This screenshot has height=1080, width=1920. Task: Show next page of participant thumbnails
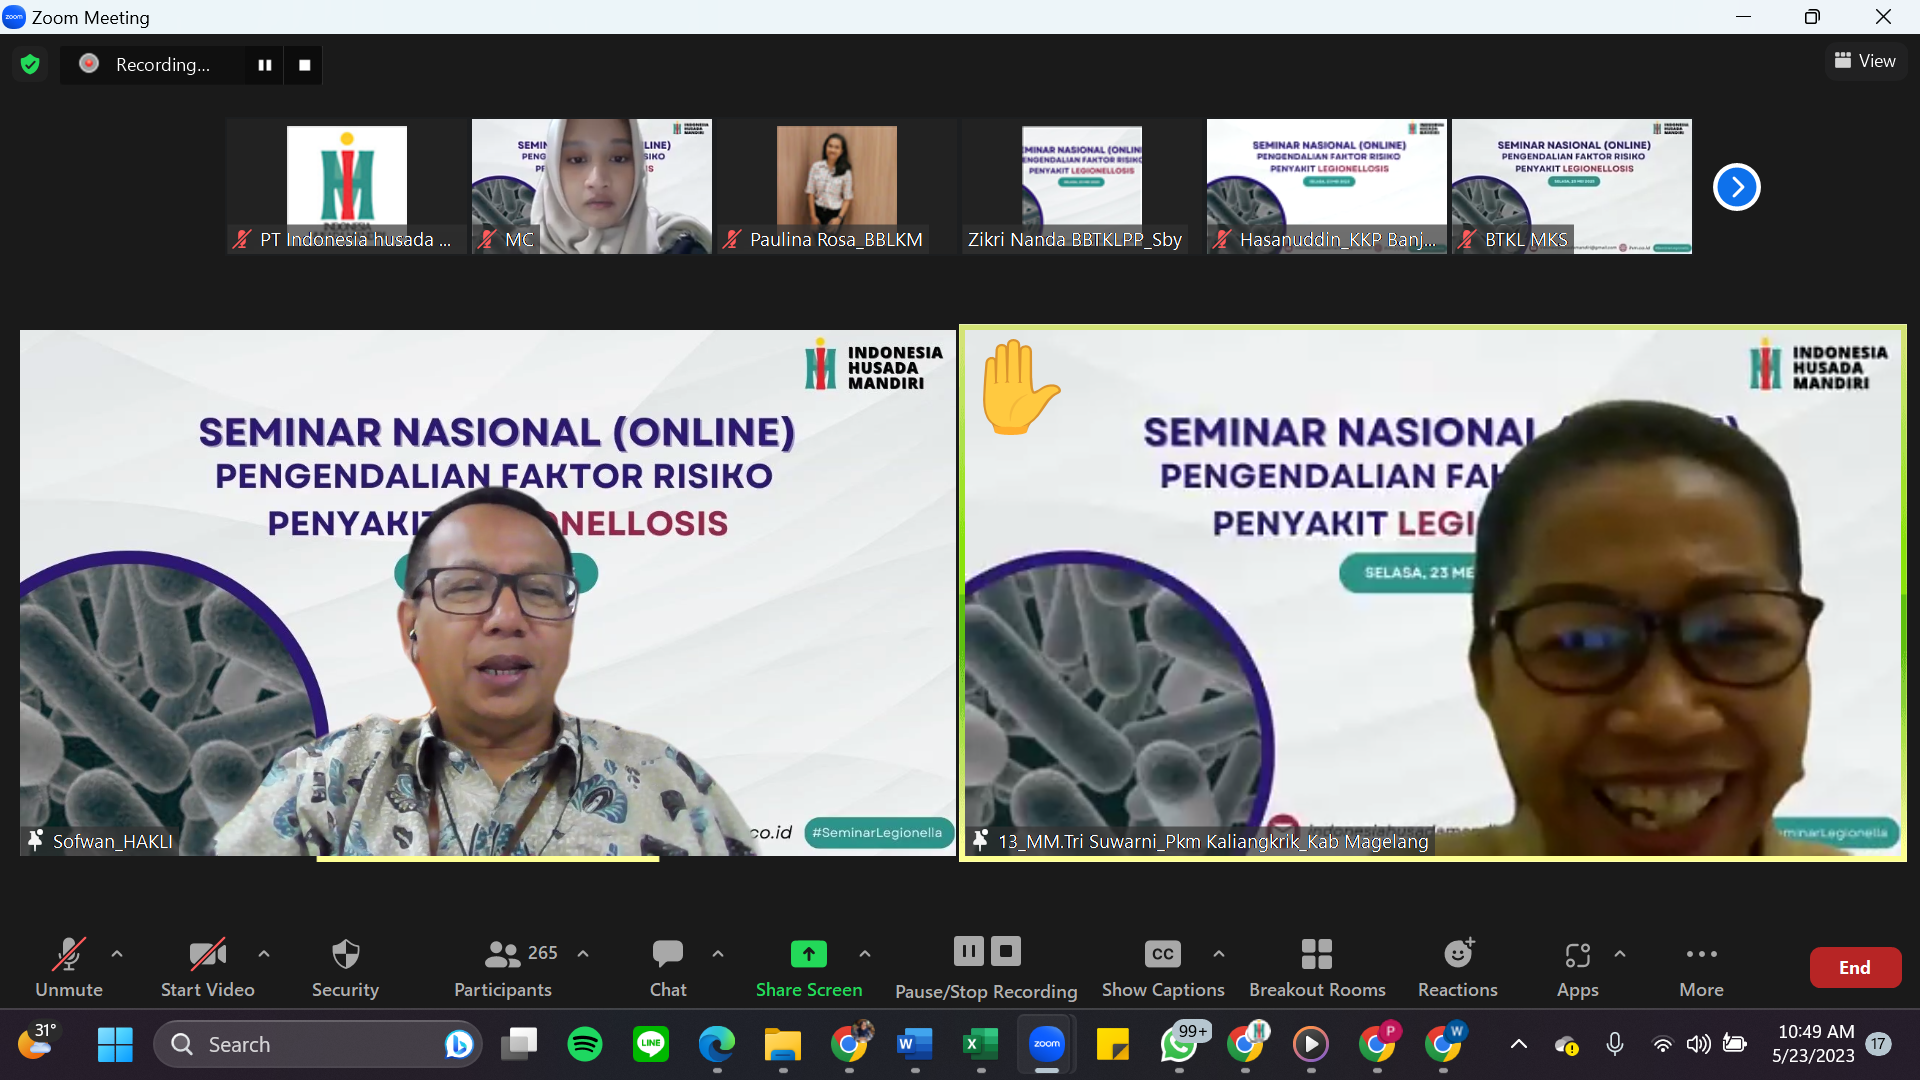1736,187
